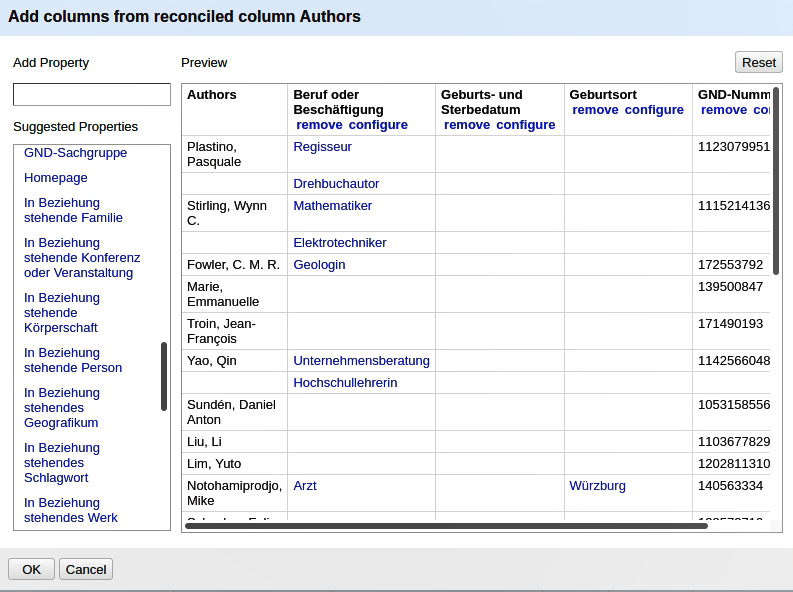Remove the Beruf oder Beschäftigung column

(x=319, y=125)
